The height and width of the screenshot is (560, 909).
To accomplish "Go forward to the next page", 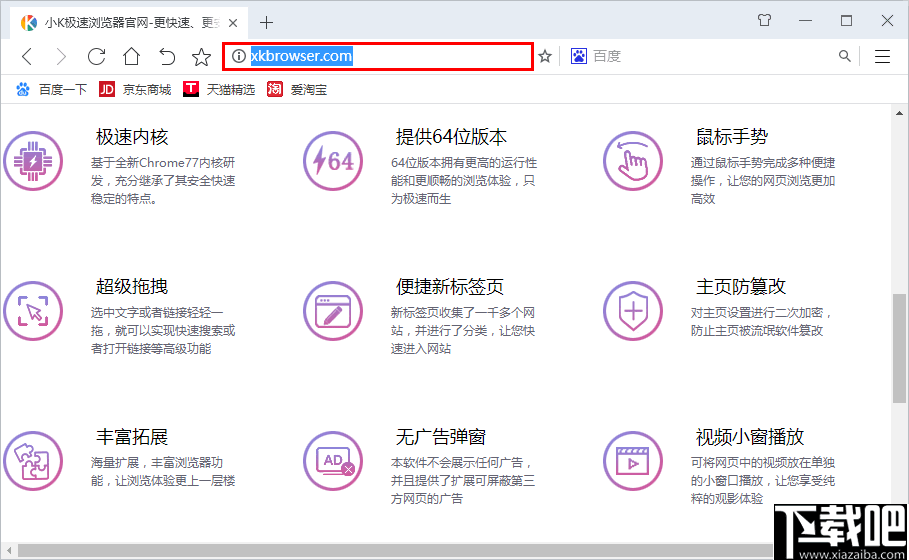I will [61, 56].
